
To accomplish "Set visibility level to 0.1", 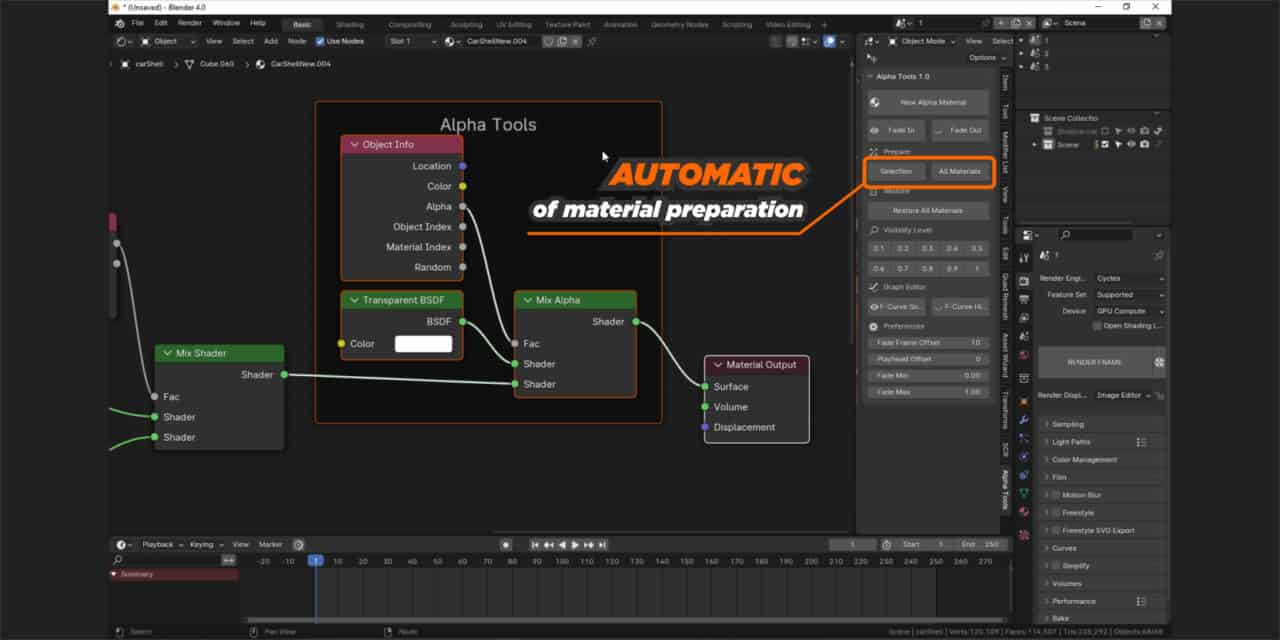I will (879, 248).
